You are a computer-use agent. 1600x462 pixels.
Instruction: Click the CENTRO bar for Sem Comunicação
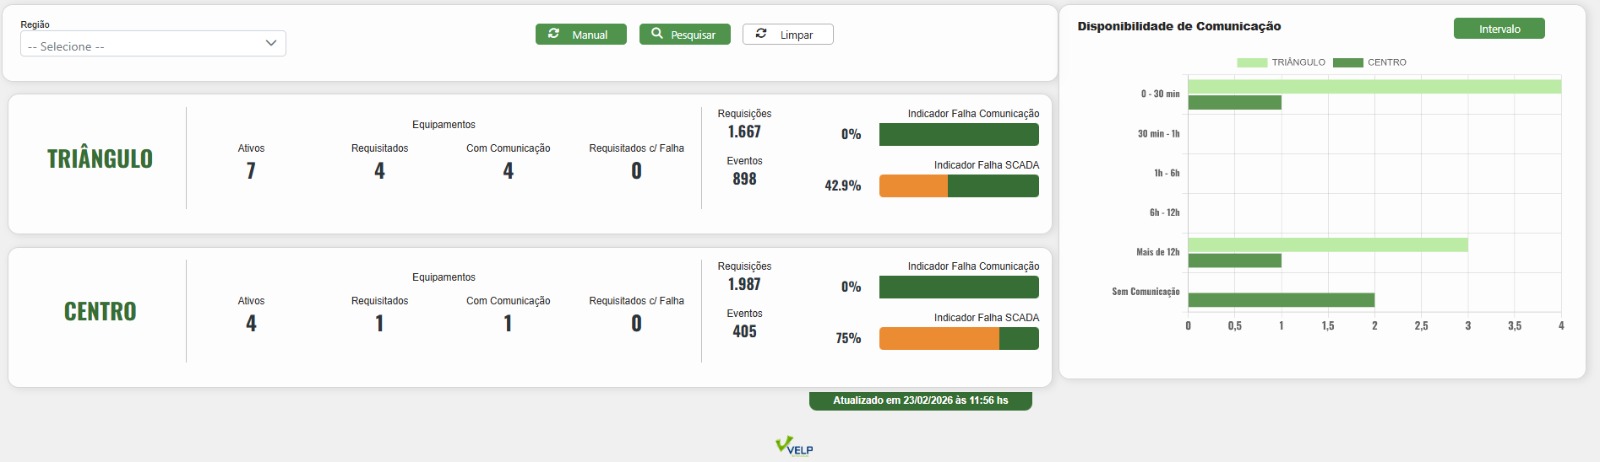point(1281,300)
